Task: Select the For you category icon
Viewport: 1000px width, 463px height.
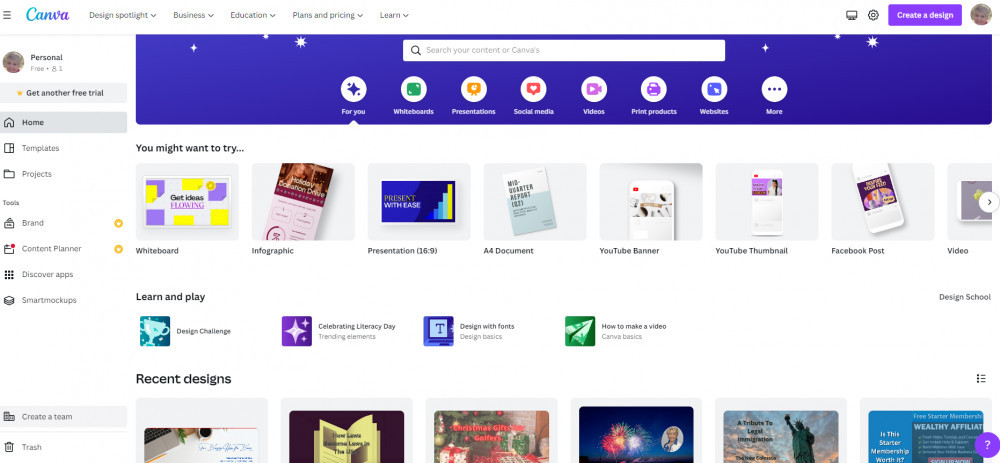Action: [x=353, y=89]
